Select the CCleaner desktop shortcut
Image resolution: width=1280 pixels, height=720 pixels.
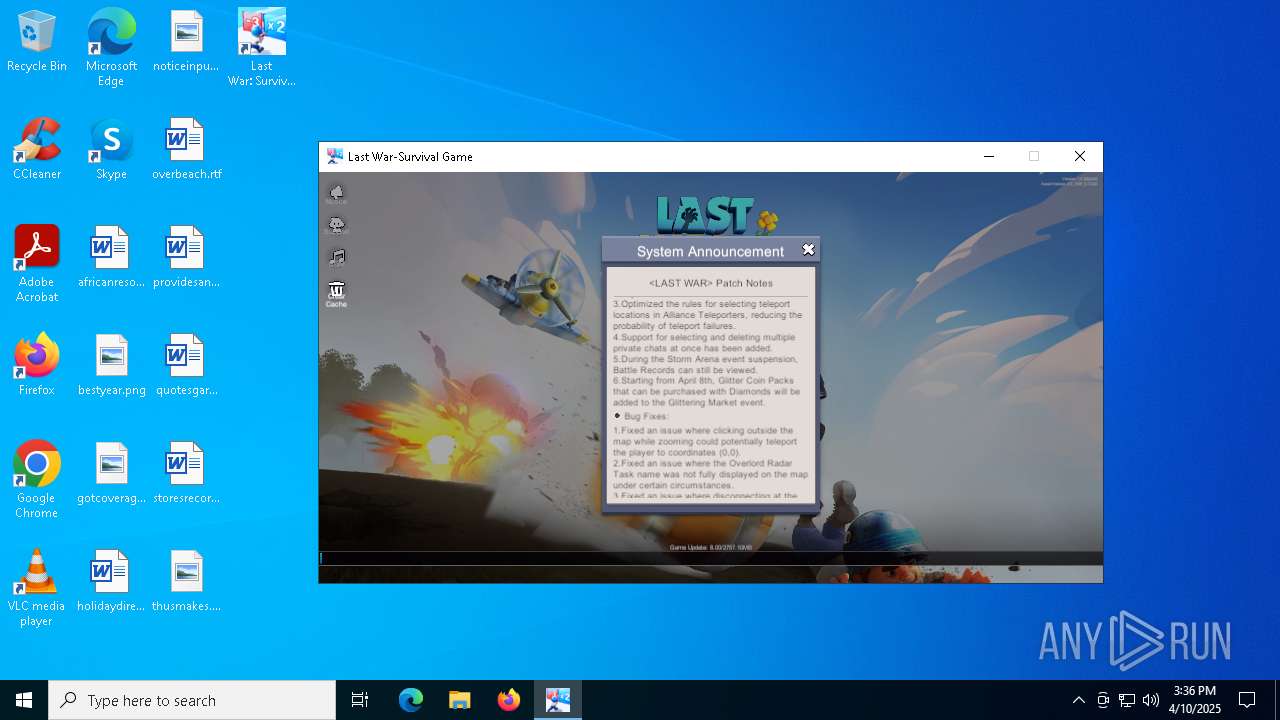[x=37, y=150]
